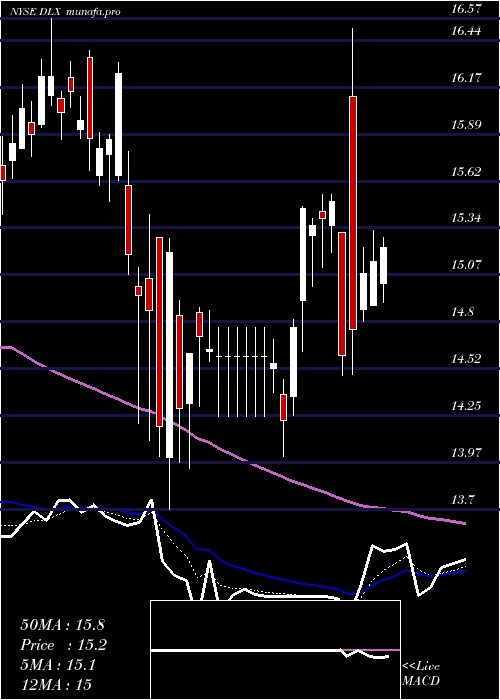Select the Price : 15.2 readout
This screenshot has width=500, height=700.
64,645
